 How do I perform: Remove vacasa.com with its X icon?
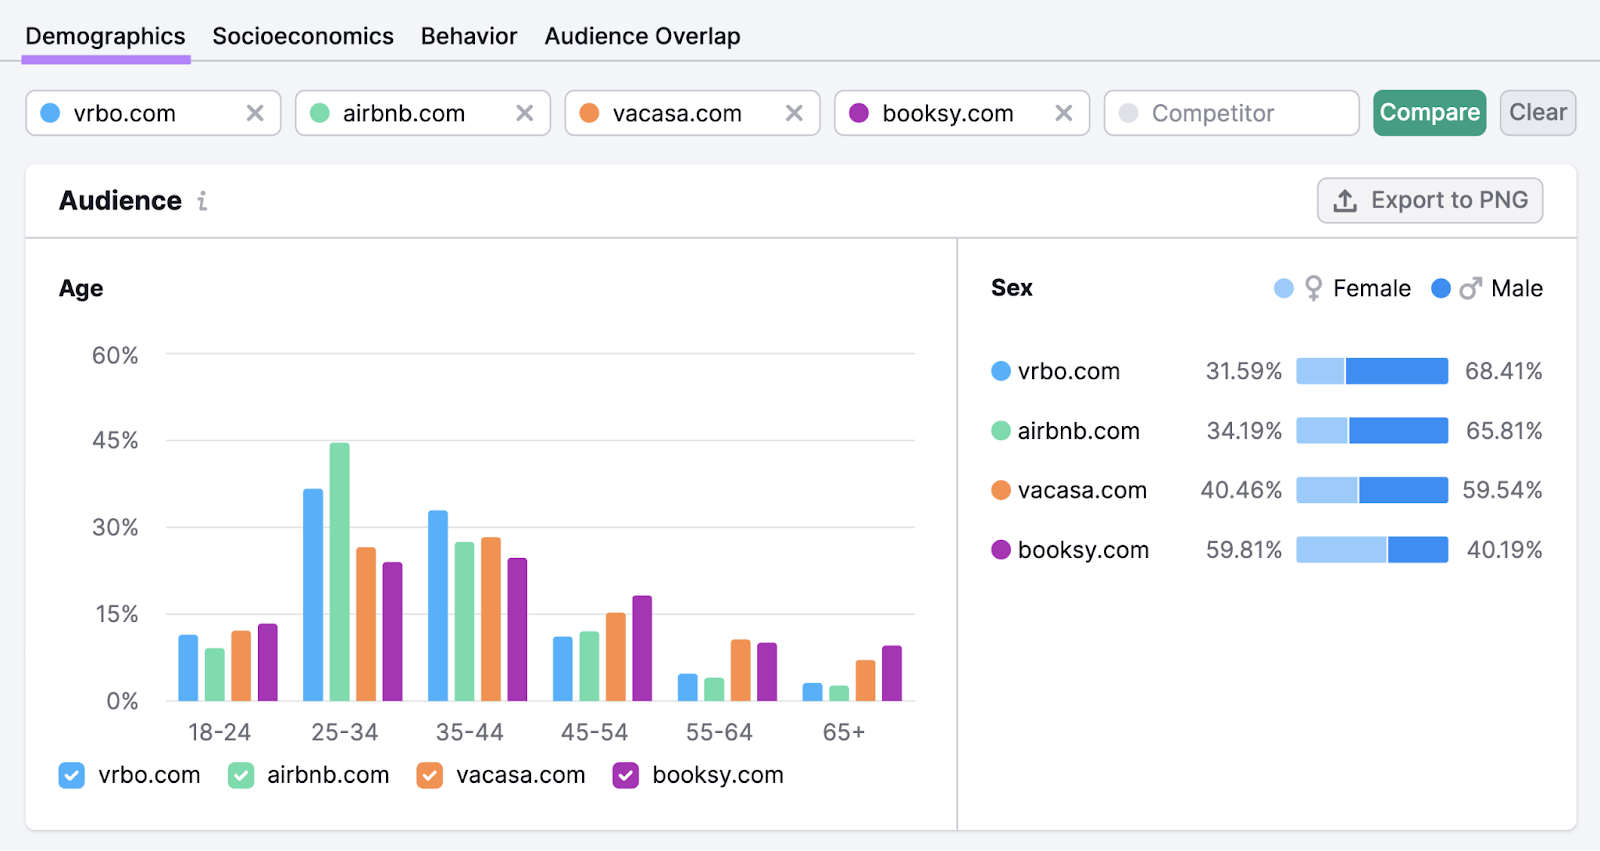(794, 113)
